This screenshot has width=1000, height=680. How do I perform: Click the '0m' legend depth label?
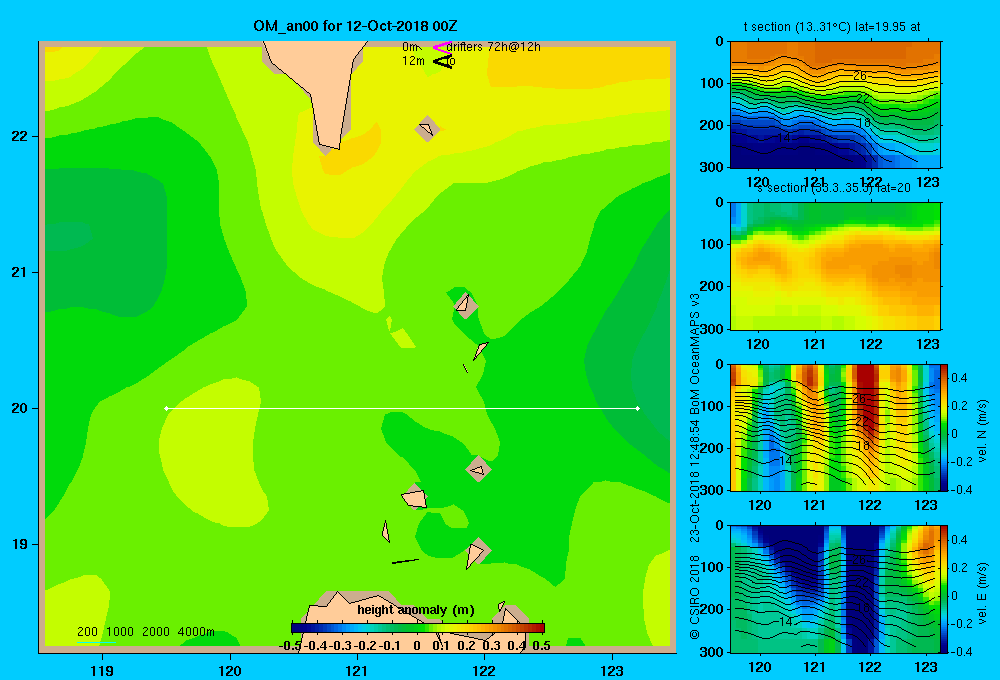[x=411, y=47]
